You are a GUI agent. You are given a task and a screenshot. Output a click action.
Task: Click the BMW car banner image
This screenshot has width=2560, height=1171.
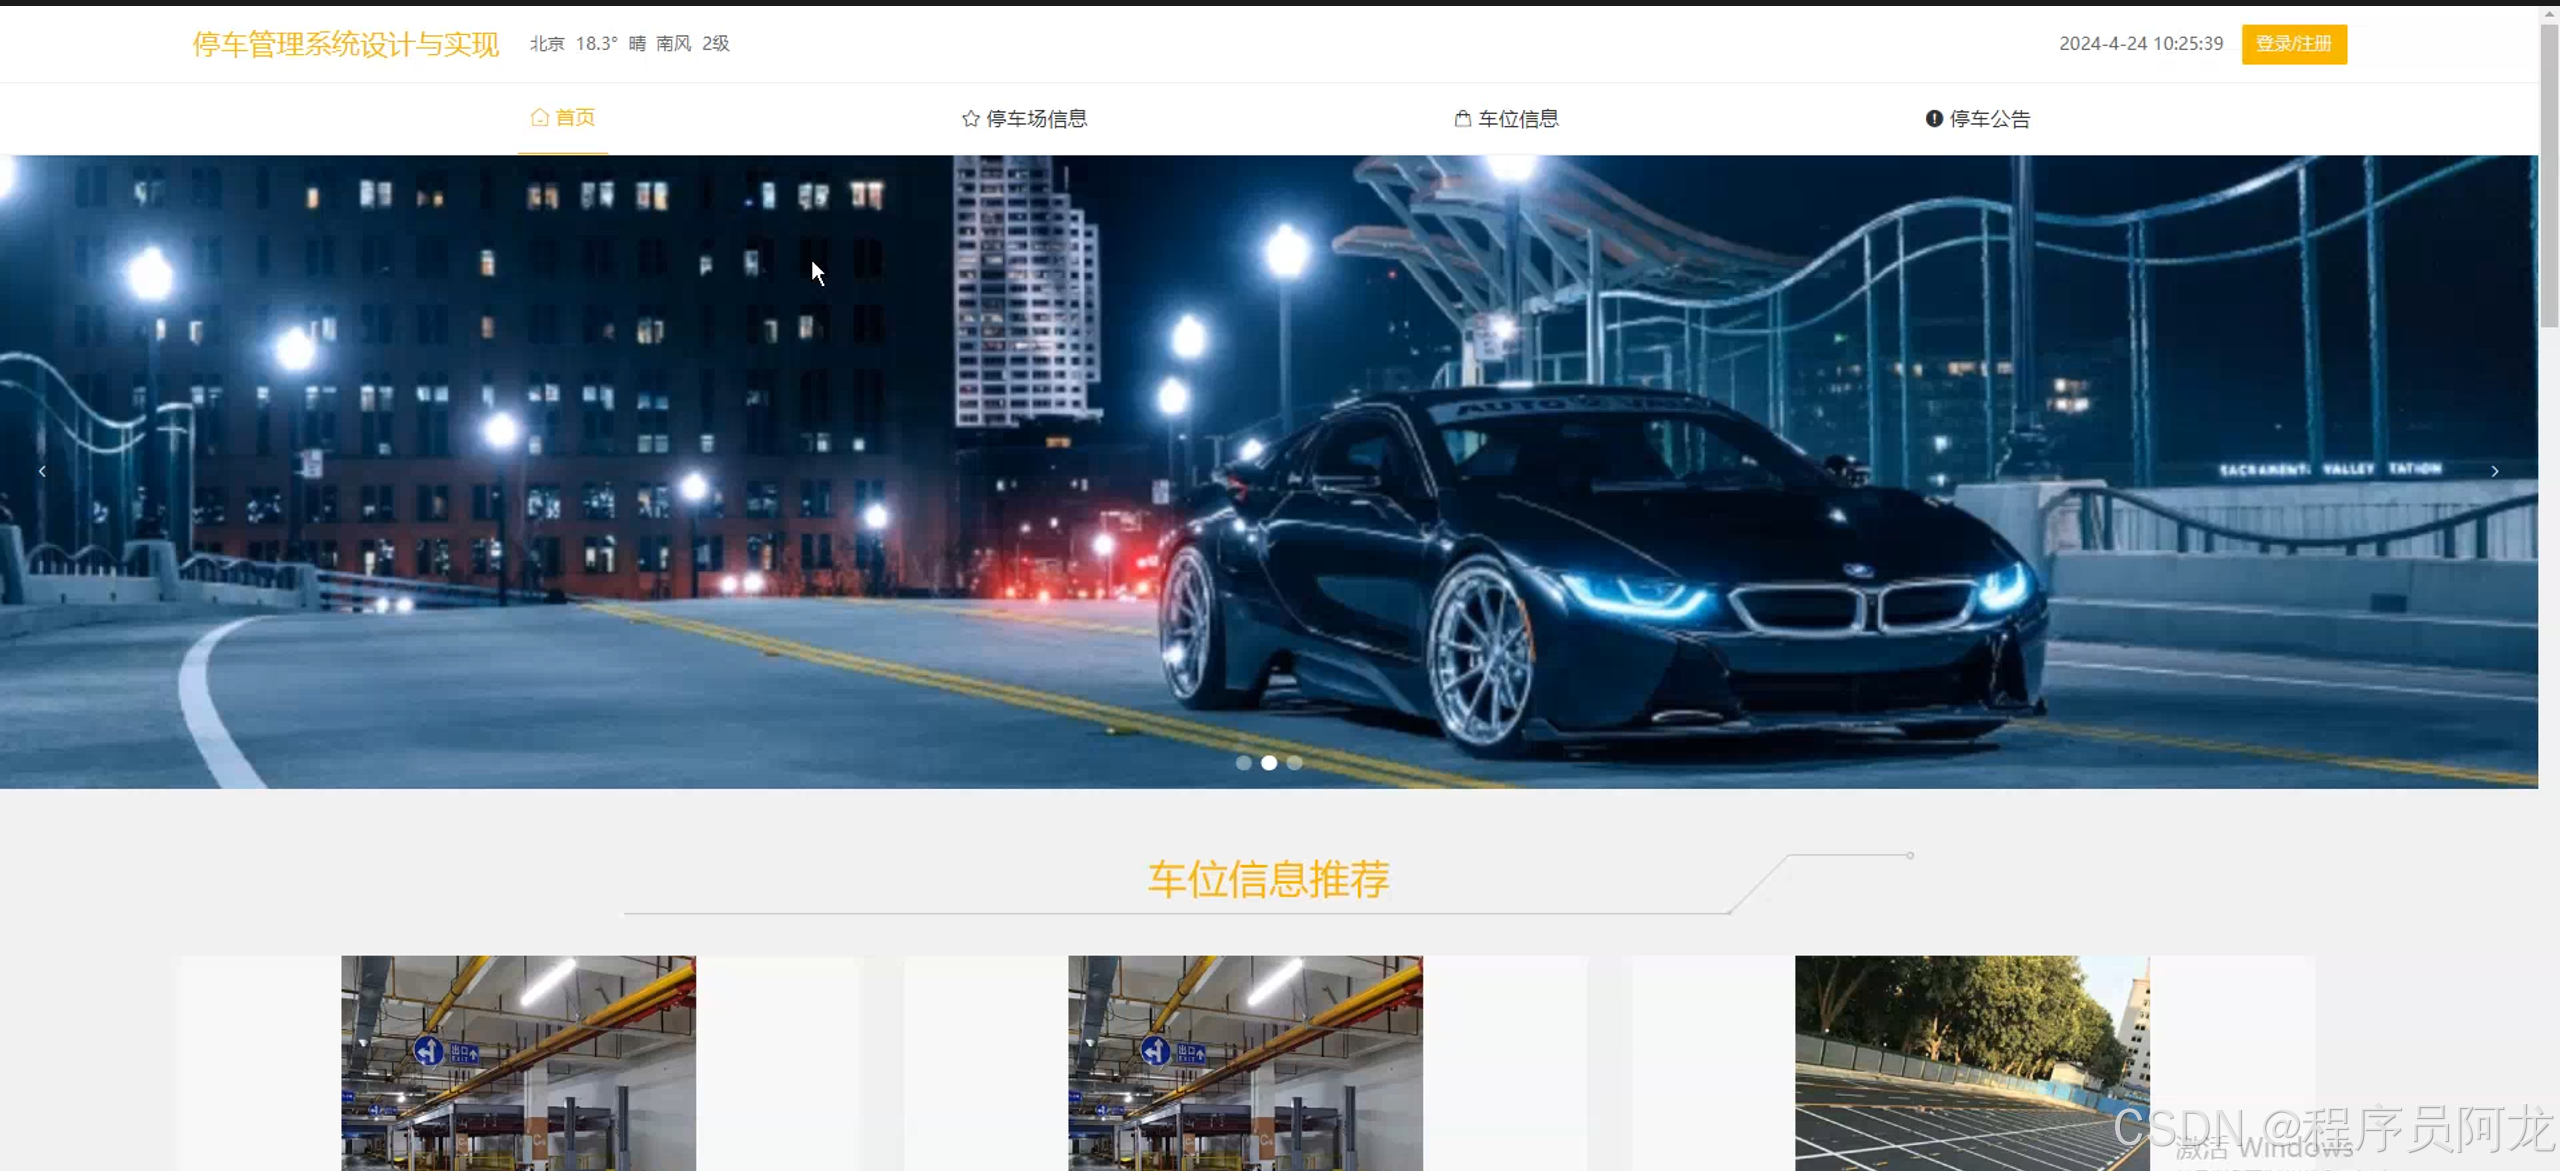[x=1600, y=560]
